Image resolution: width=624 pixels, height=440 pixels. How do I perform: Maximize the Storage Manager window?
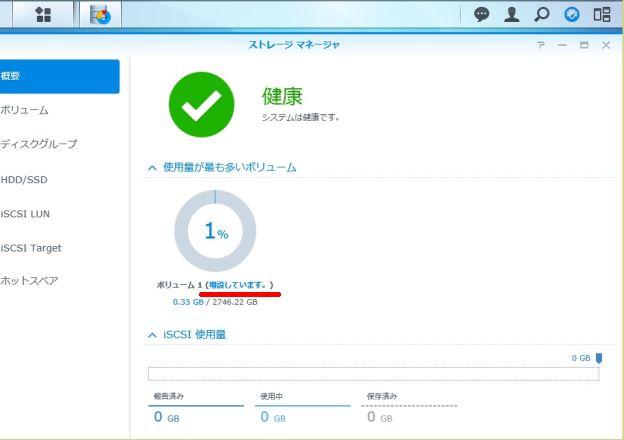584,45
